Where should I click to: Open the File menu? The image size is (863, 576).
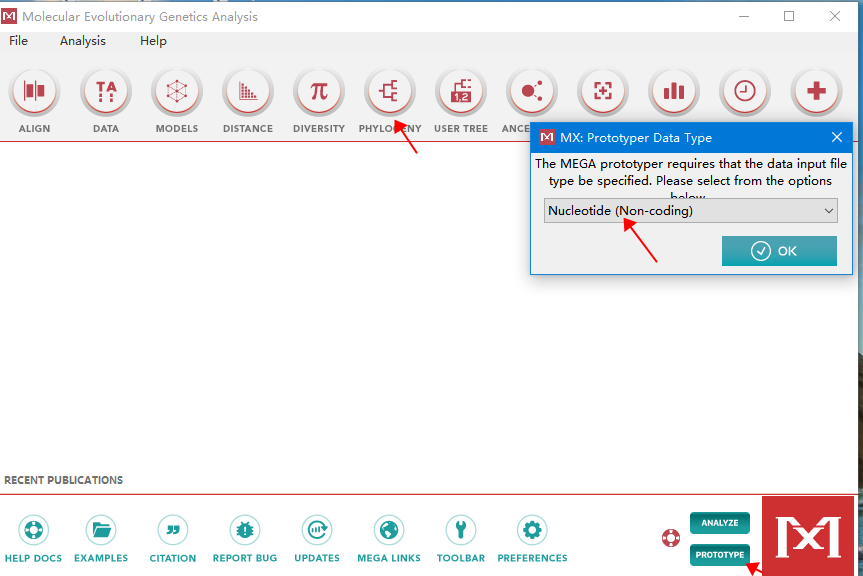(x=18, y=41)
